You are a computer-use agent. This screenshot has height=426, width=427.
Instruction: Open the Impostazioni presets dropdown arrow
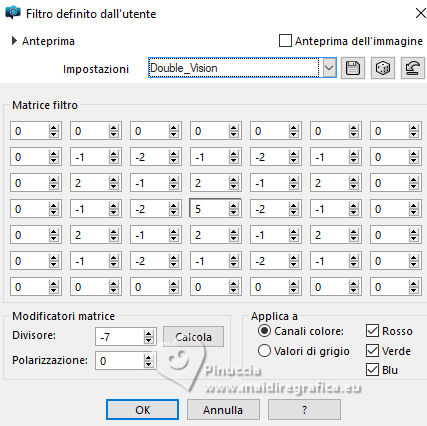pos(329,68)
